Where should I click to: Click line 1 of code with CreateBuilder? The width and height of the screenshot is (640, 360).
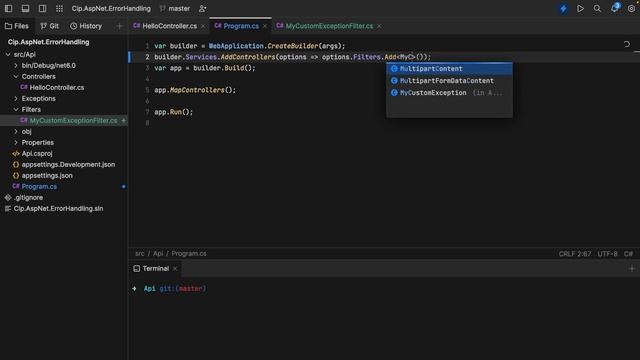pyautogui.click(x=249, y=46)
